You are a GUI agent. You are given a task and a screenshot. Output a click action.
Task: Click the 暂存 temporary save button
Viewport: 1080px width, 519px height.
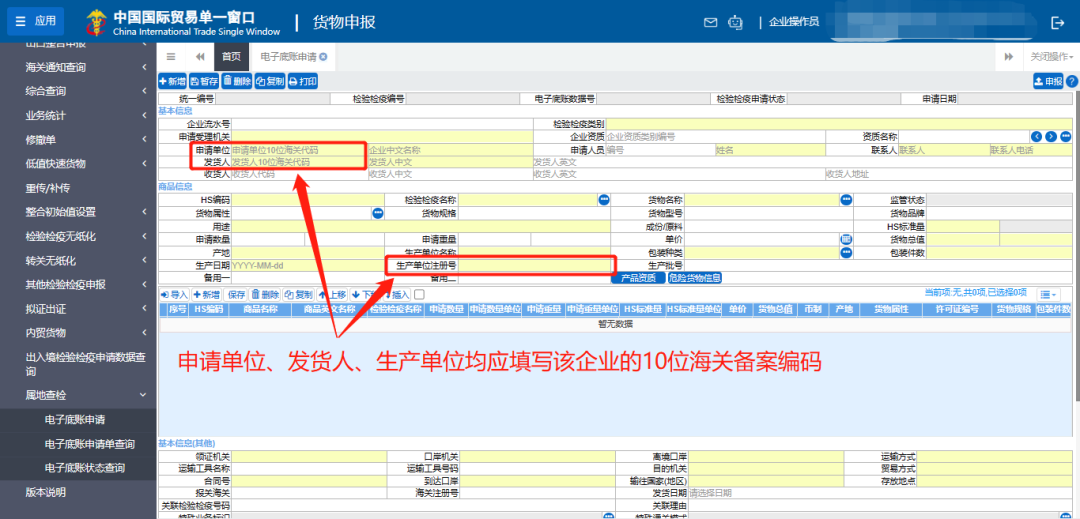[204, 81]
